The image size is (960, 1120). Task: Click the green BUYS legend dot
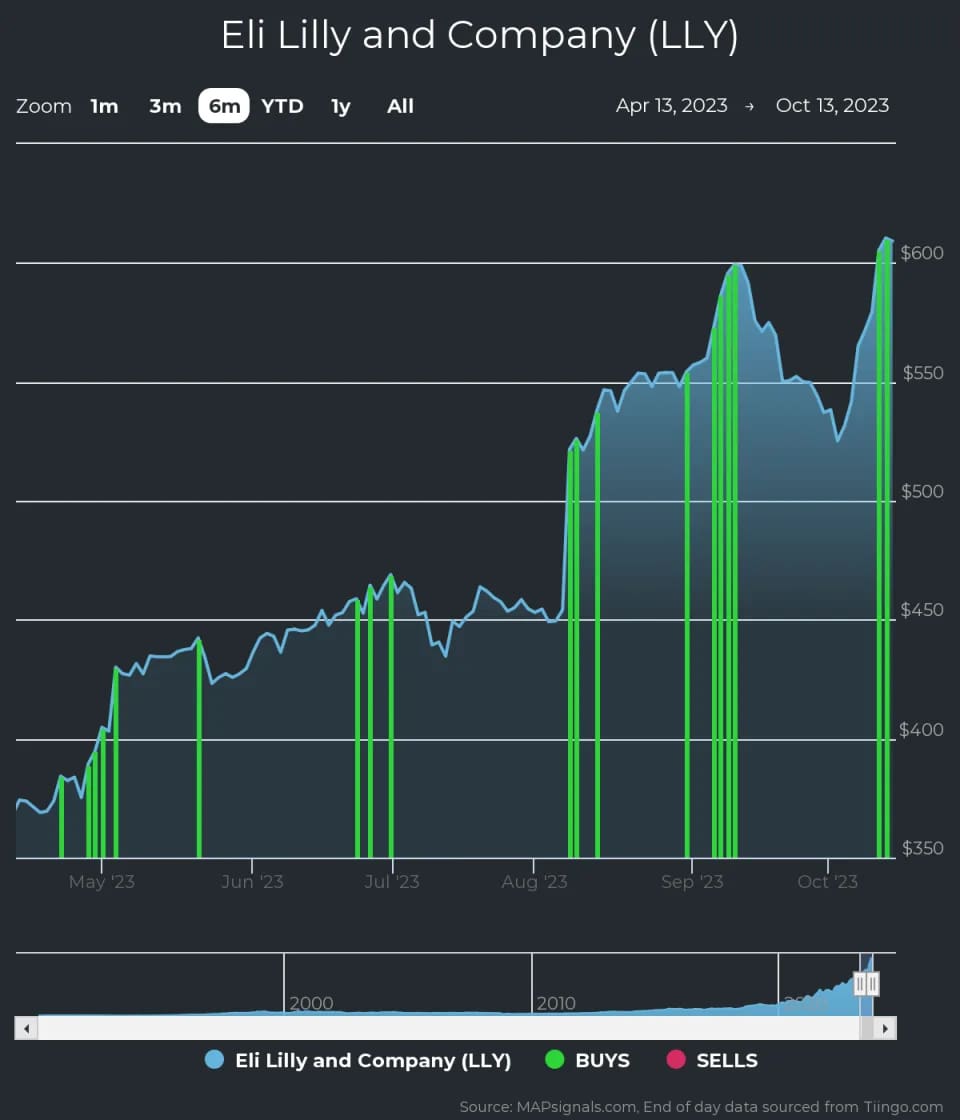554,1059
